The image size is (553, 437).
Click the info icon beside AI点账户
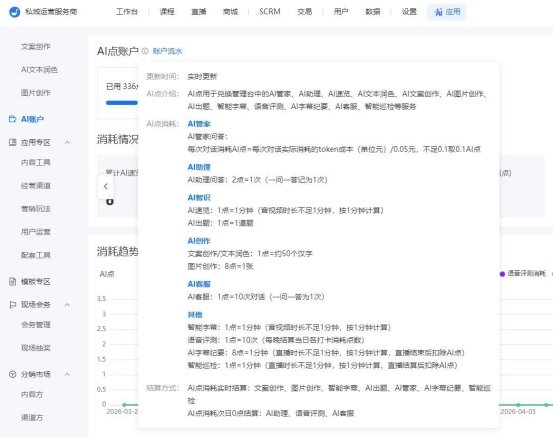click(x=145, y=51)
